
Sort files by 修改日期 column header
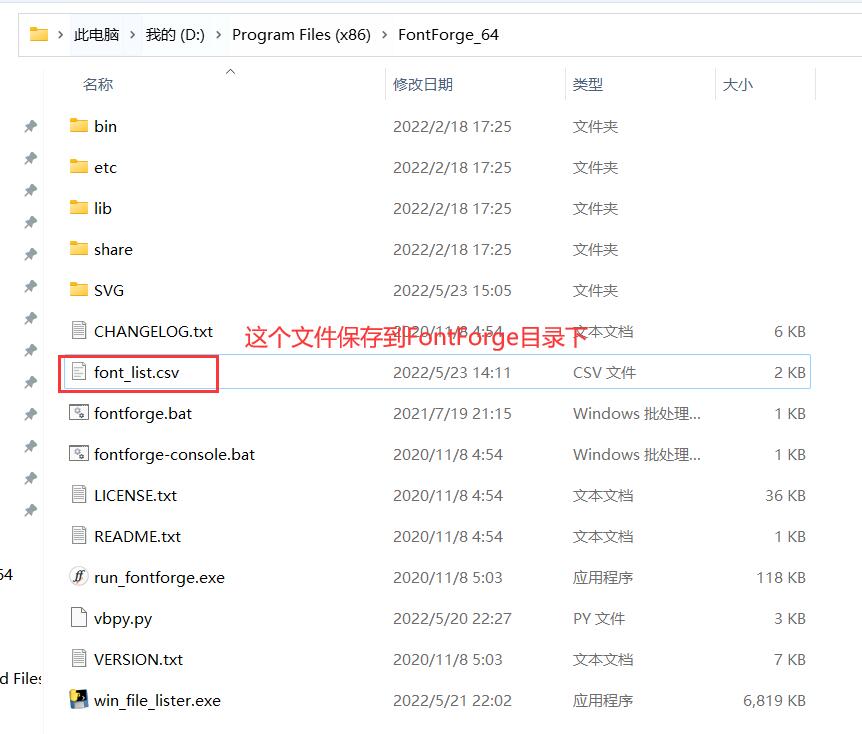[x=422, y=85]
